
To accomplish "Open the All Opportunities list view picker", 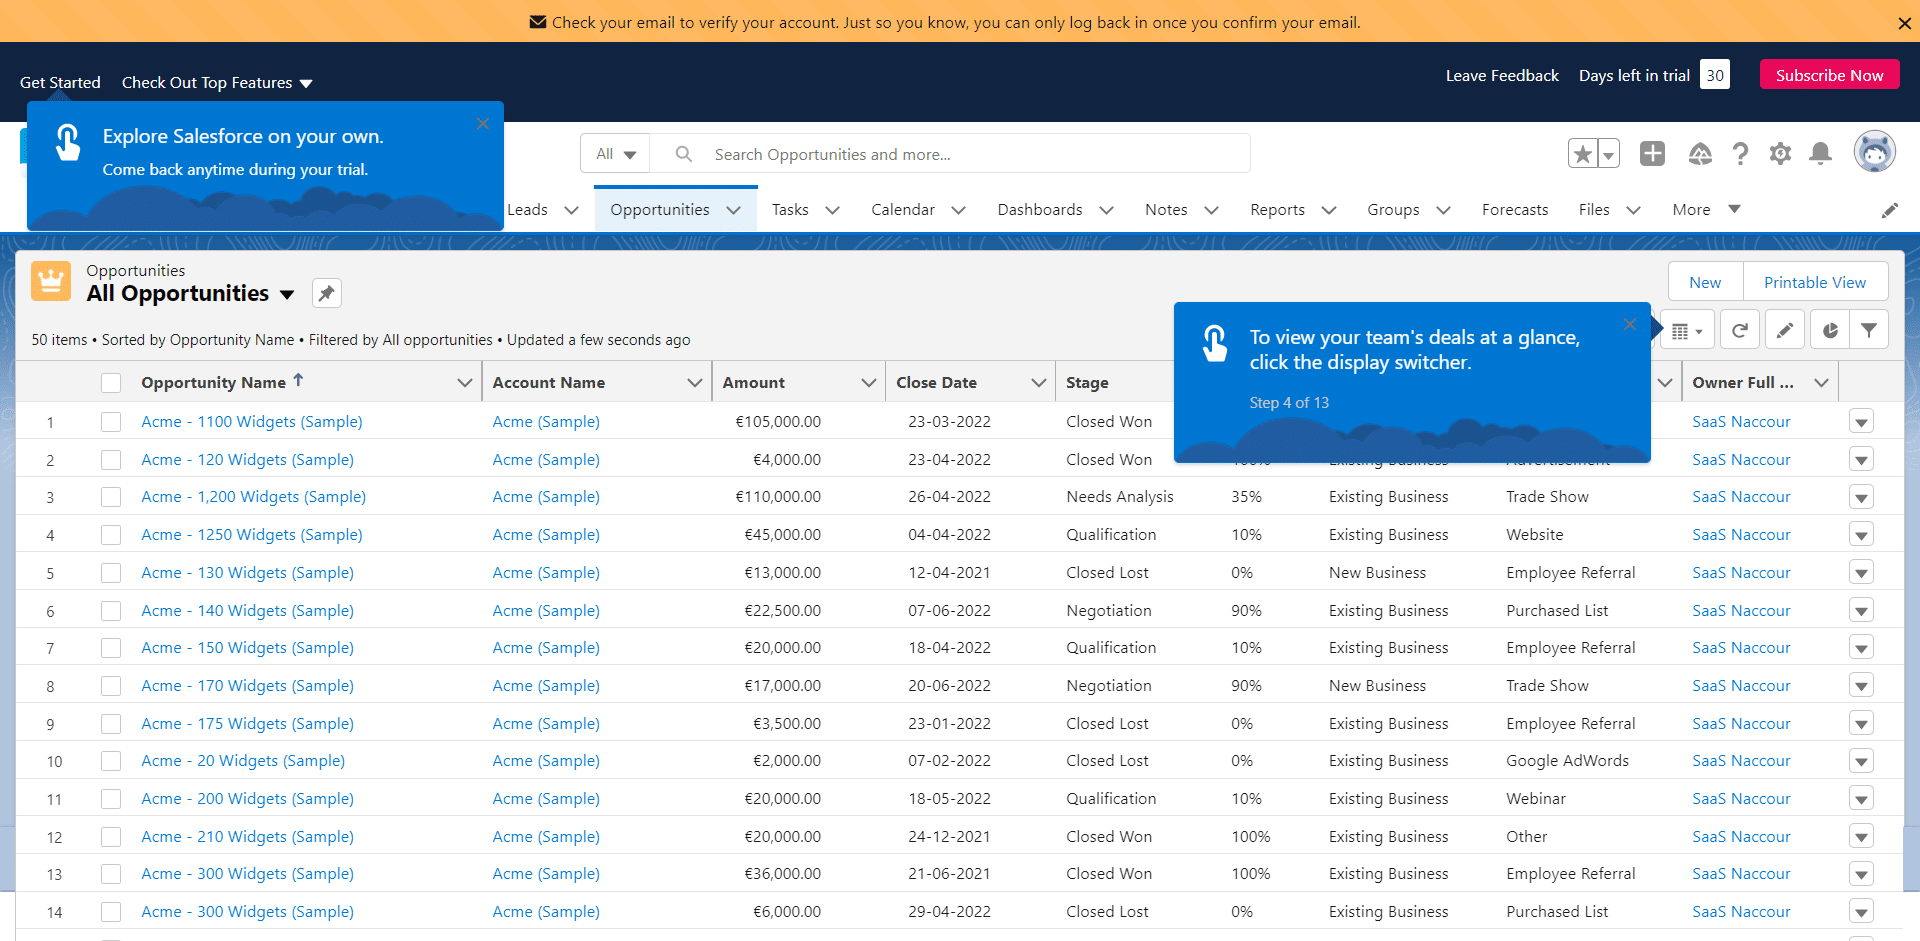I will (287, 294).
